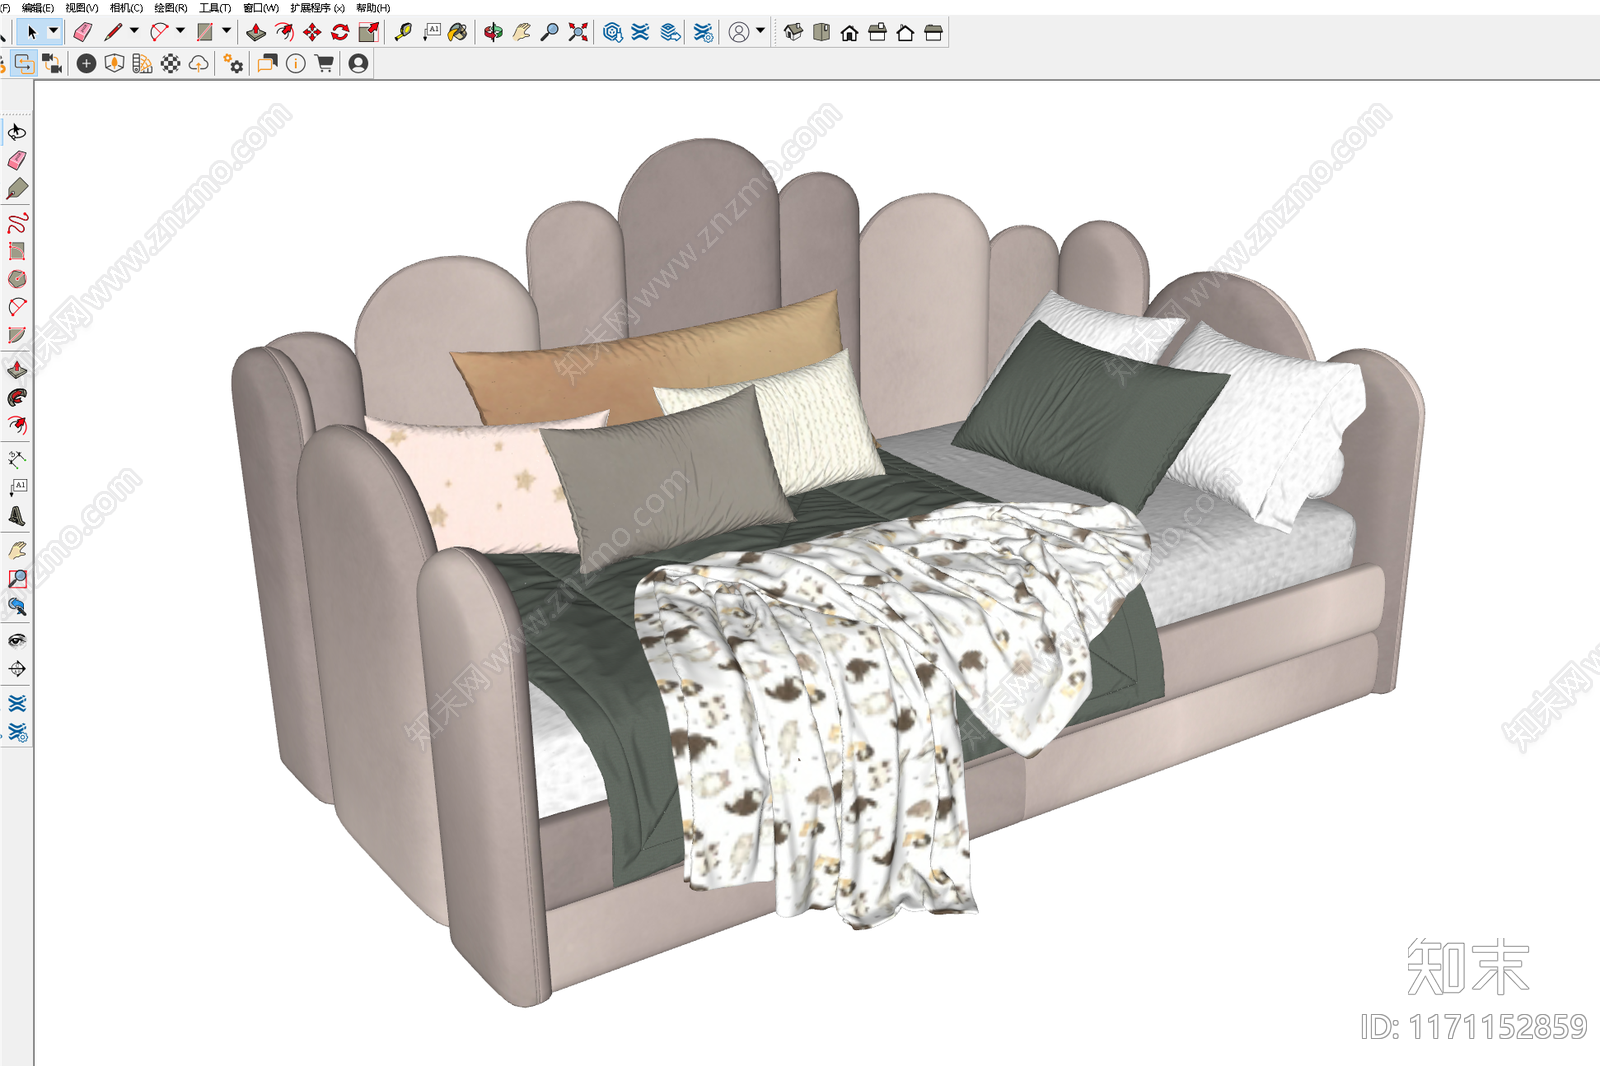Select the Tag tool in left toolbar
The height and width of the screenshot is (1066, 1600).
pos(17,189)
